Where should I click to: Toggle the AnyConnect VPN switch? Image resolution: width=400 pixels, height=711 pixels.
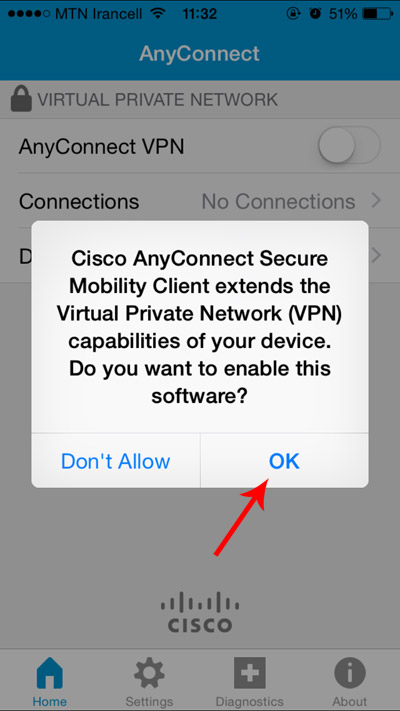[349, 146]
